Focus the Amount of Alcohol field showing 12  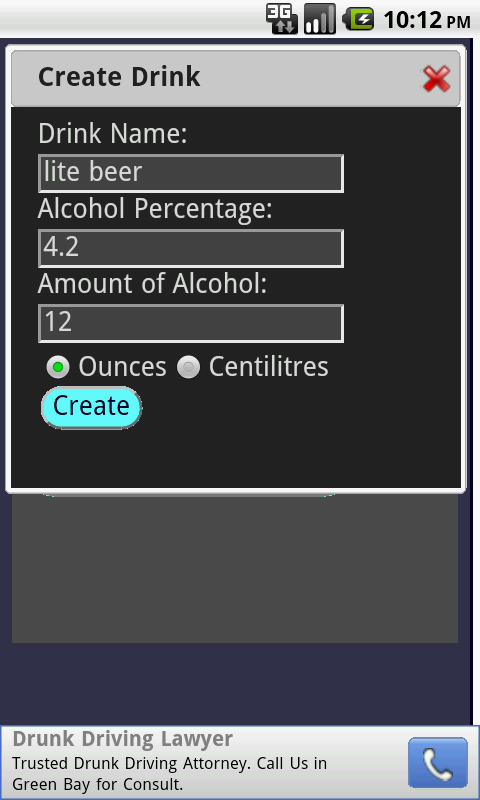point(191,323)
